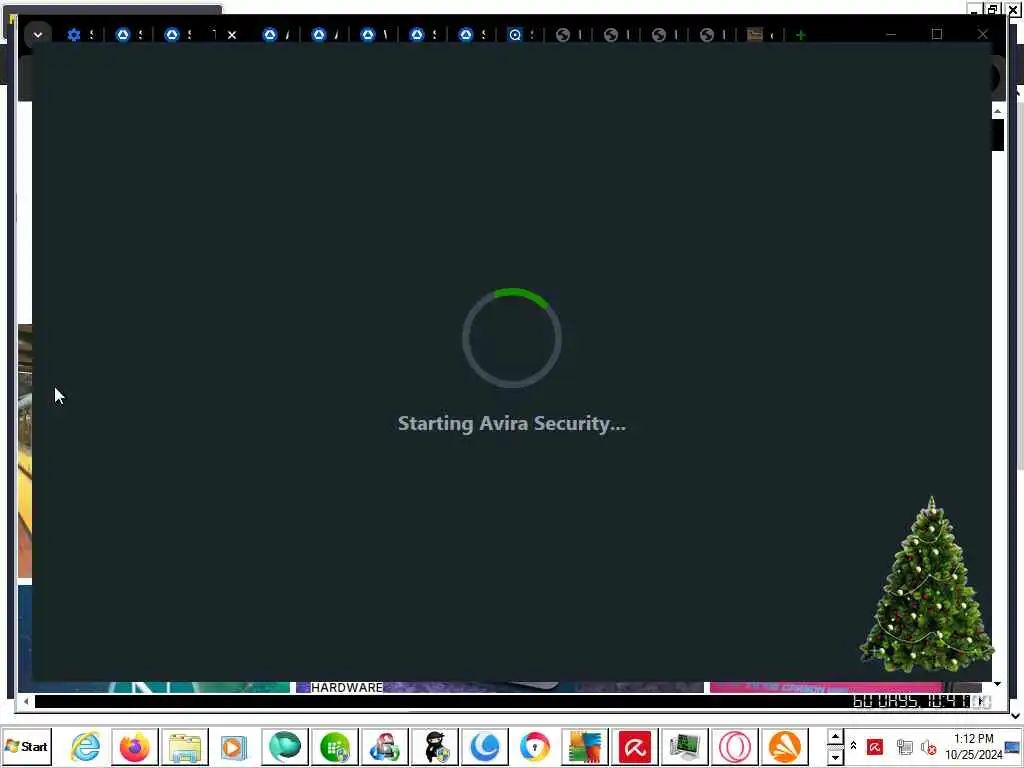Click the green dotted sphere taskbar icon
This screenshot has width=1024, height=768.
pyautogui.click(x=334, y=746)
